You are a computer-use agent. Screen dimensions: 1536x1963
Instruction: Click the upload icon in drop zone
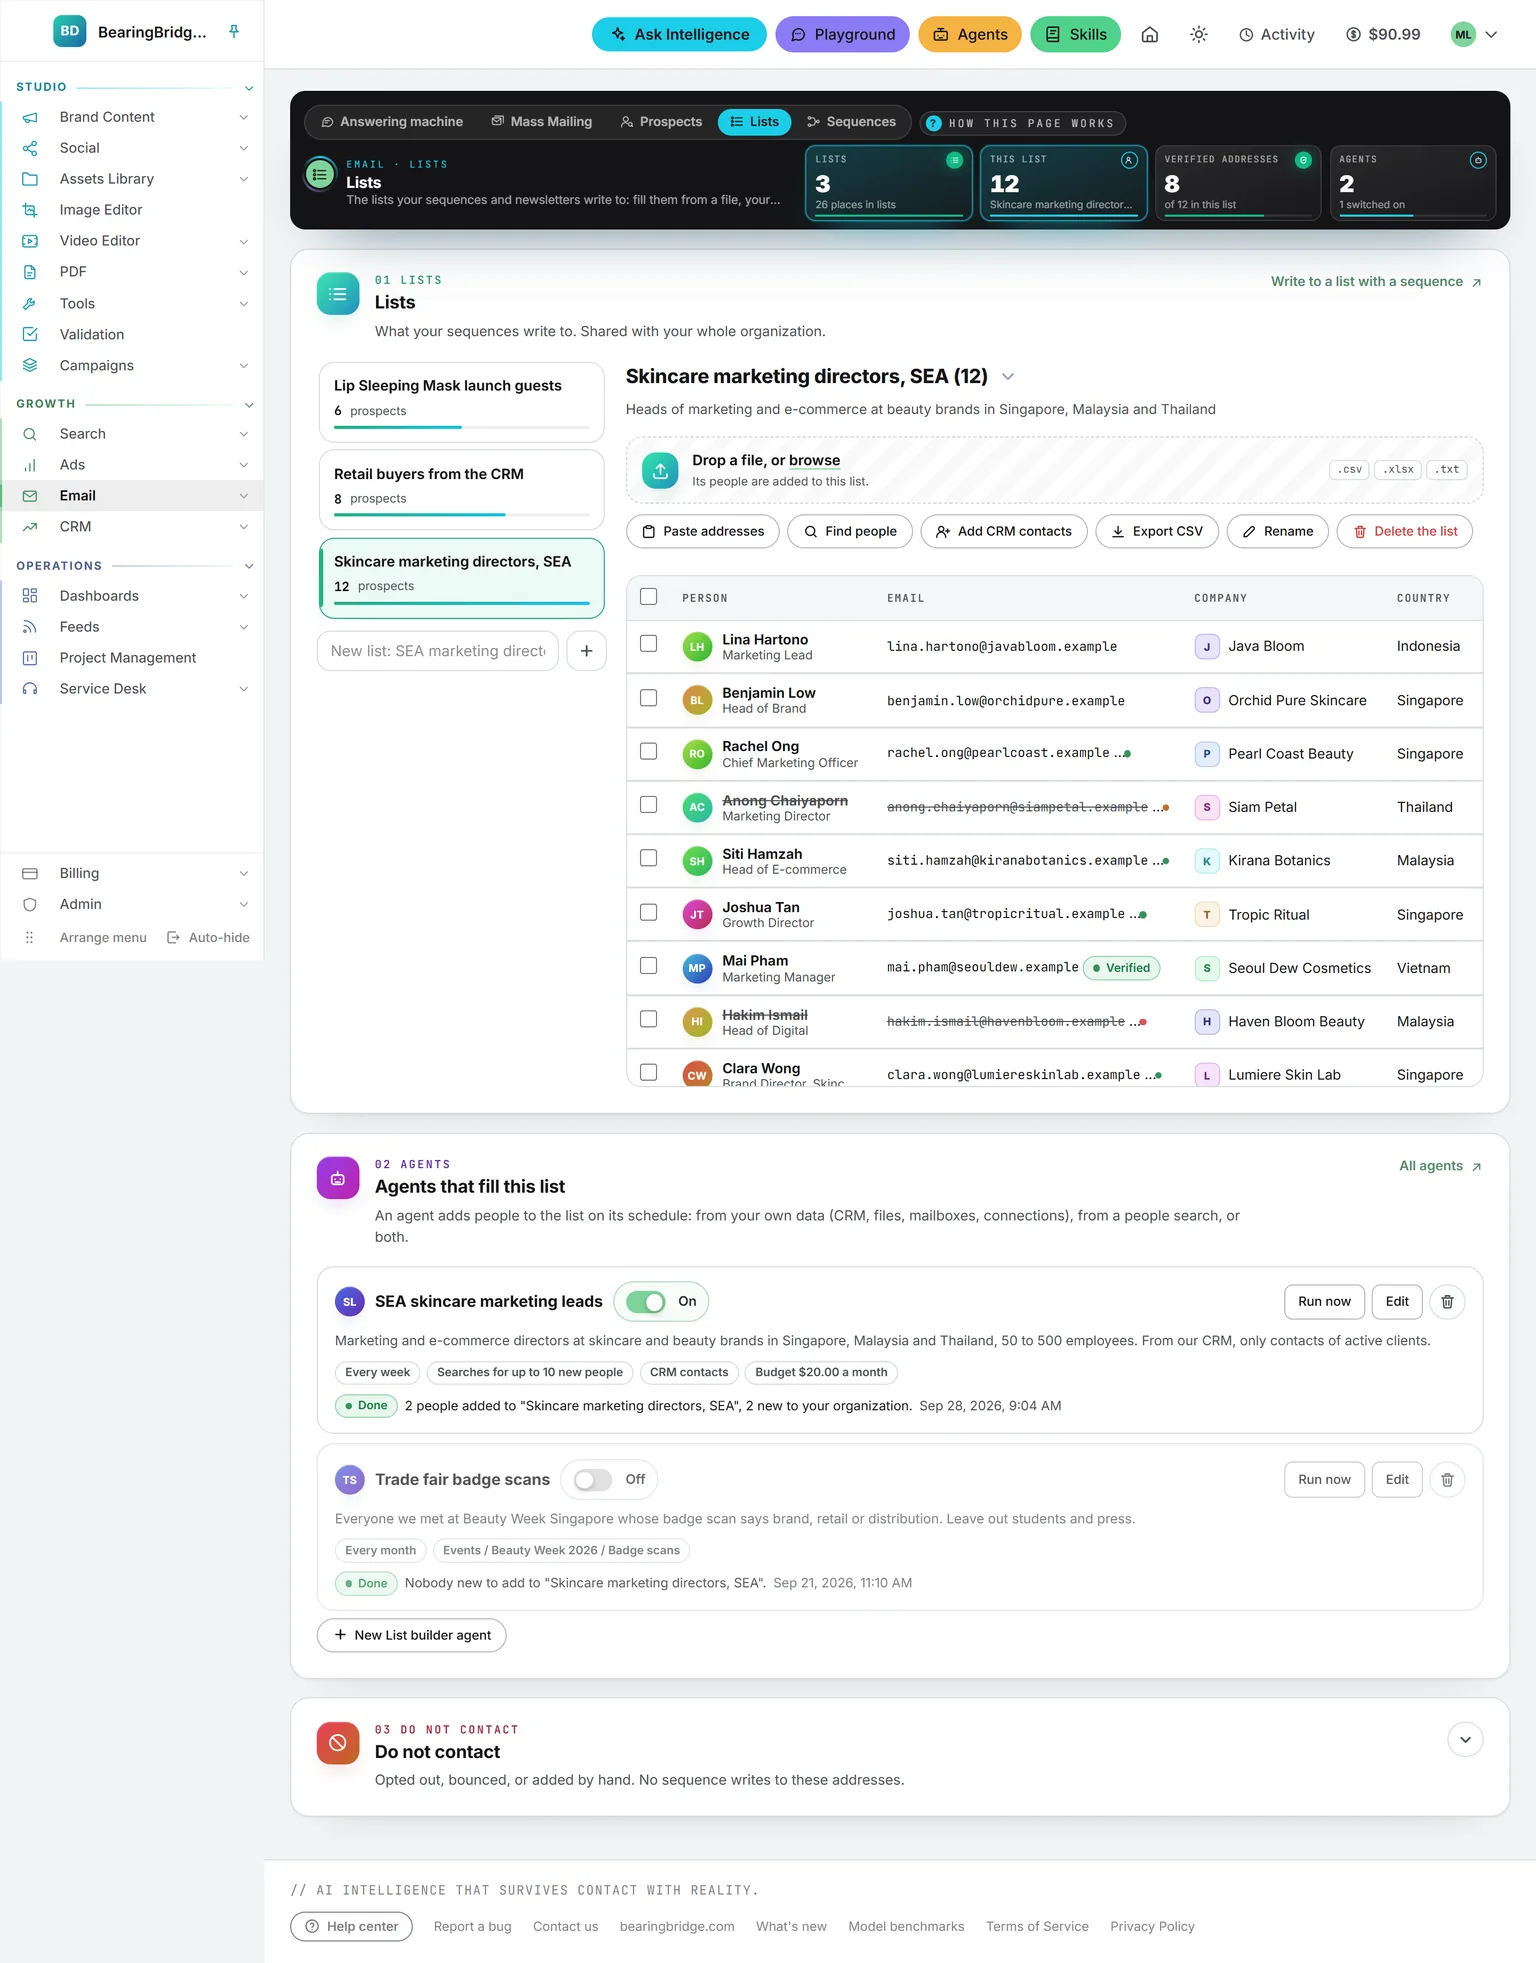660,470
